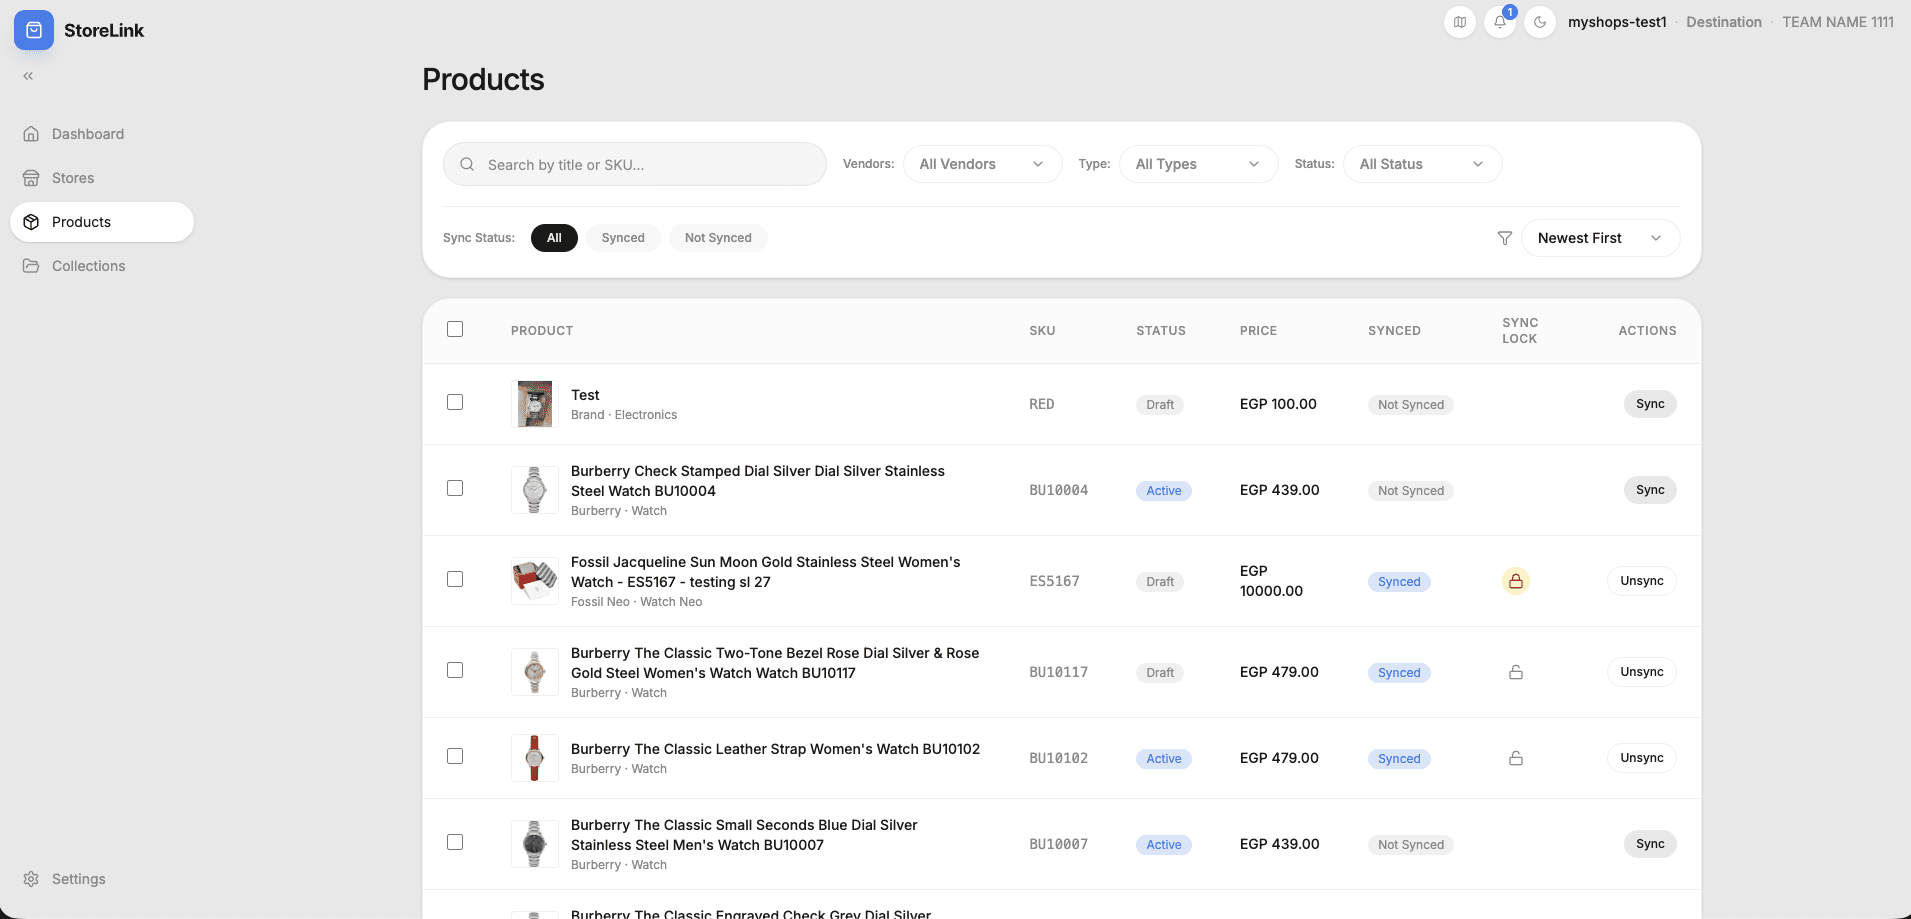Click the TEAM NAME 1111 label
Image resolution: width=1911 pixels, height=919 pixels.
click(x=1838, y=22)
